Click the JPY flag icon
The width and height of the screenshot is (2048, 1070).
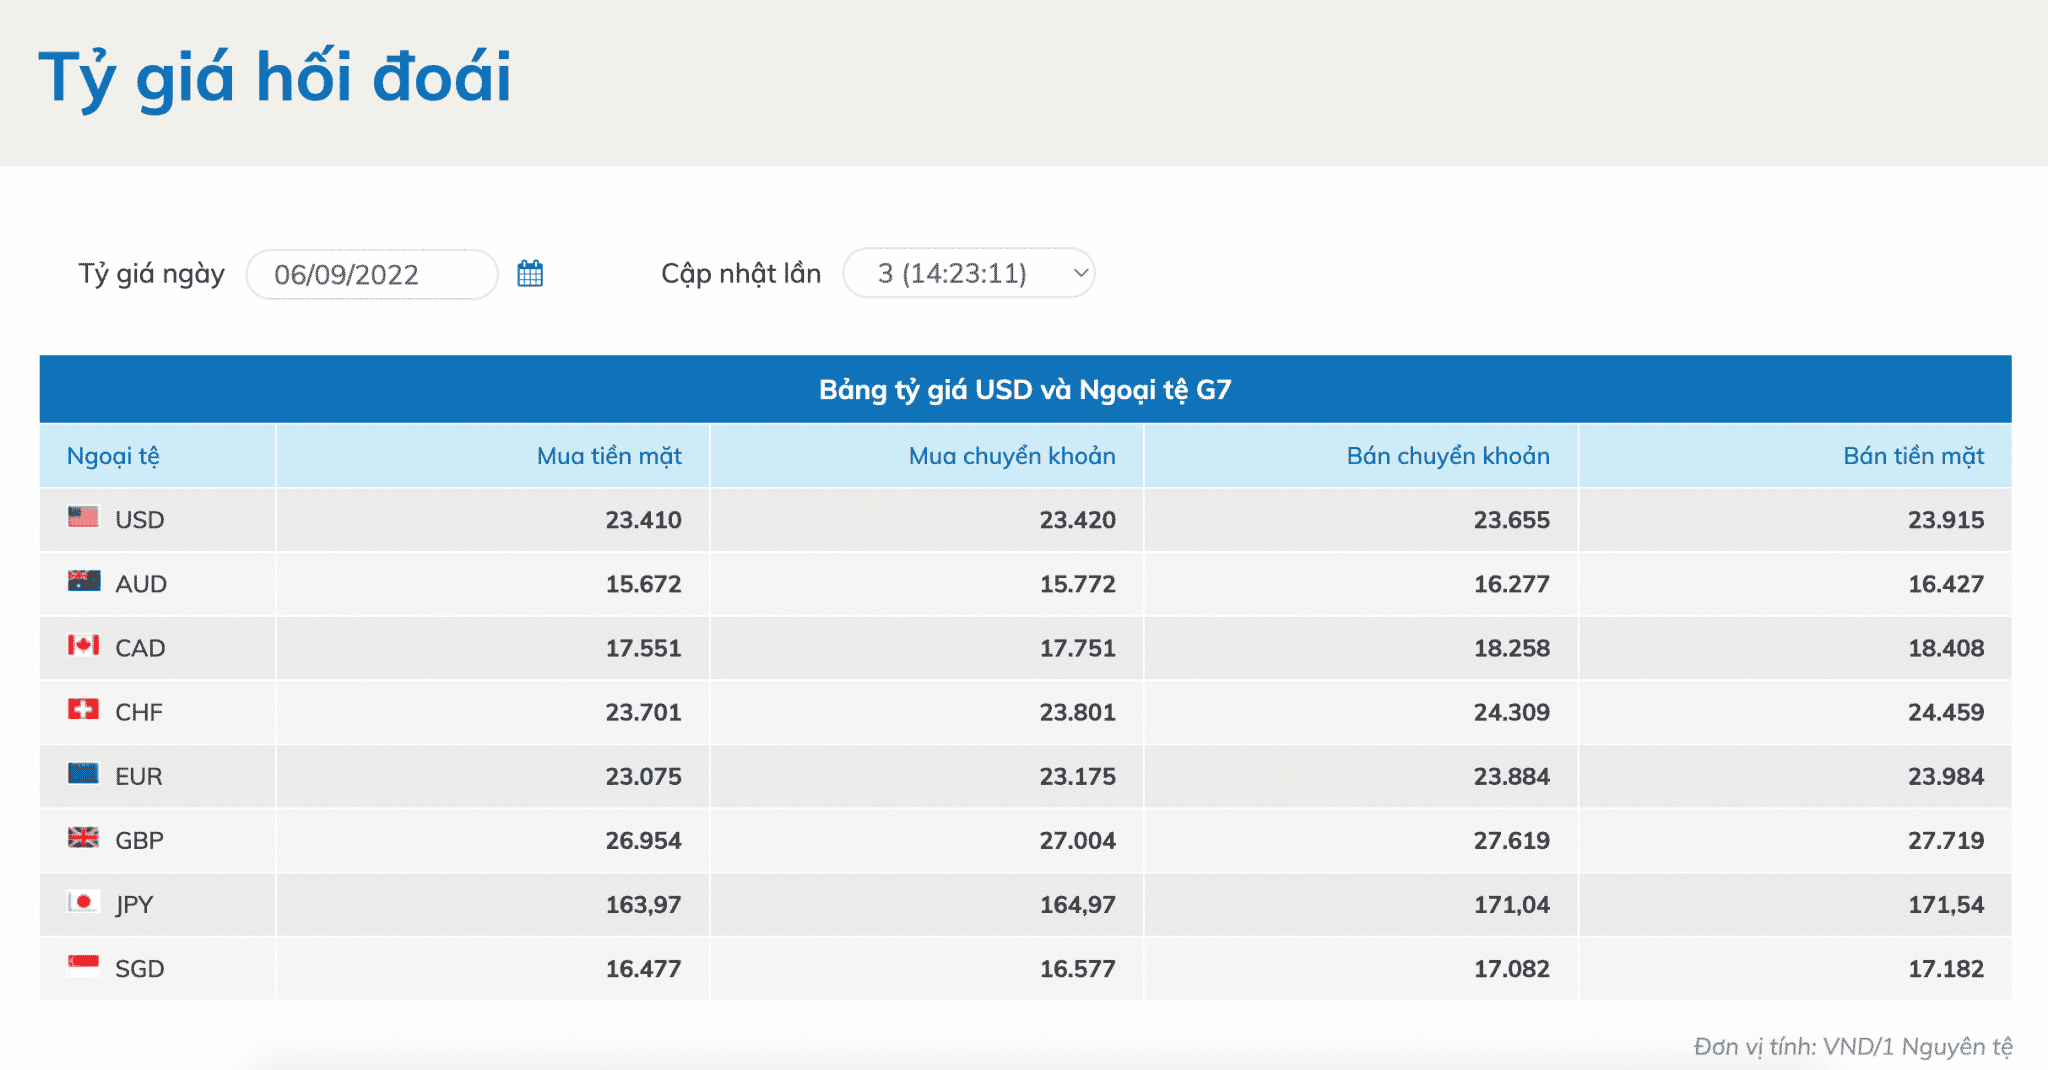pos(83,902)
